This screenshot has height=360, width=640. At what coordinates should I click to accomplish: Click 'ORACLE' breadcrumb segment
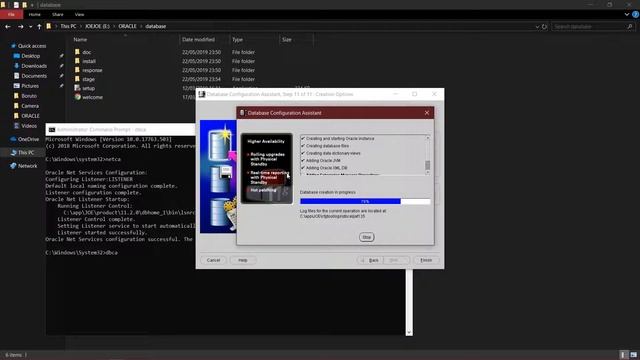pyautogui.click(x=127, y=26)
